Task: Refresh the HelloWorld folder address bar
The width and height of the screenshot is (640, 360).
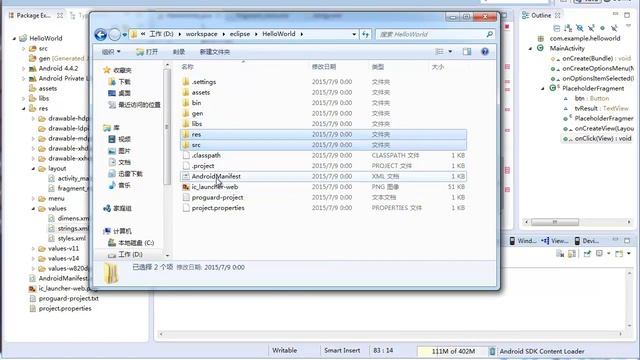Action: (x=365, y=34)
